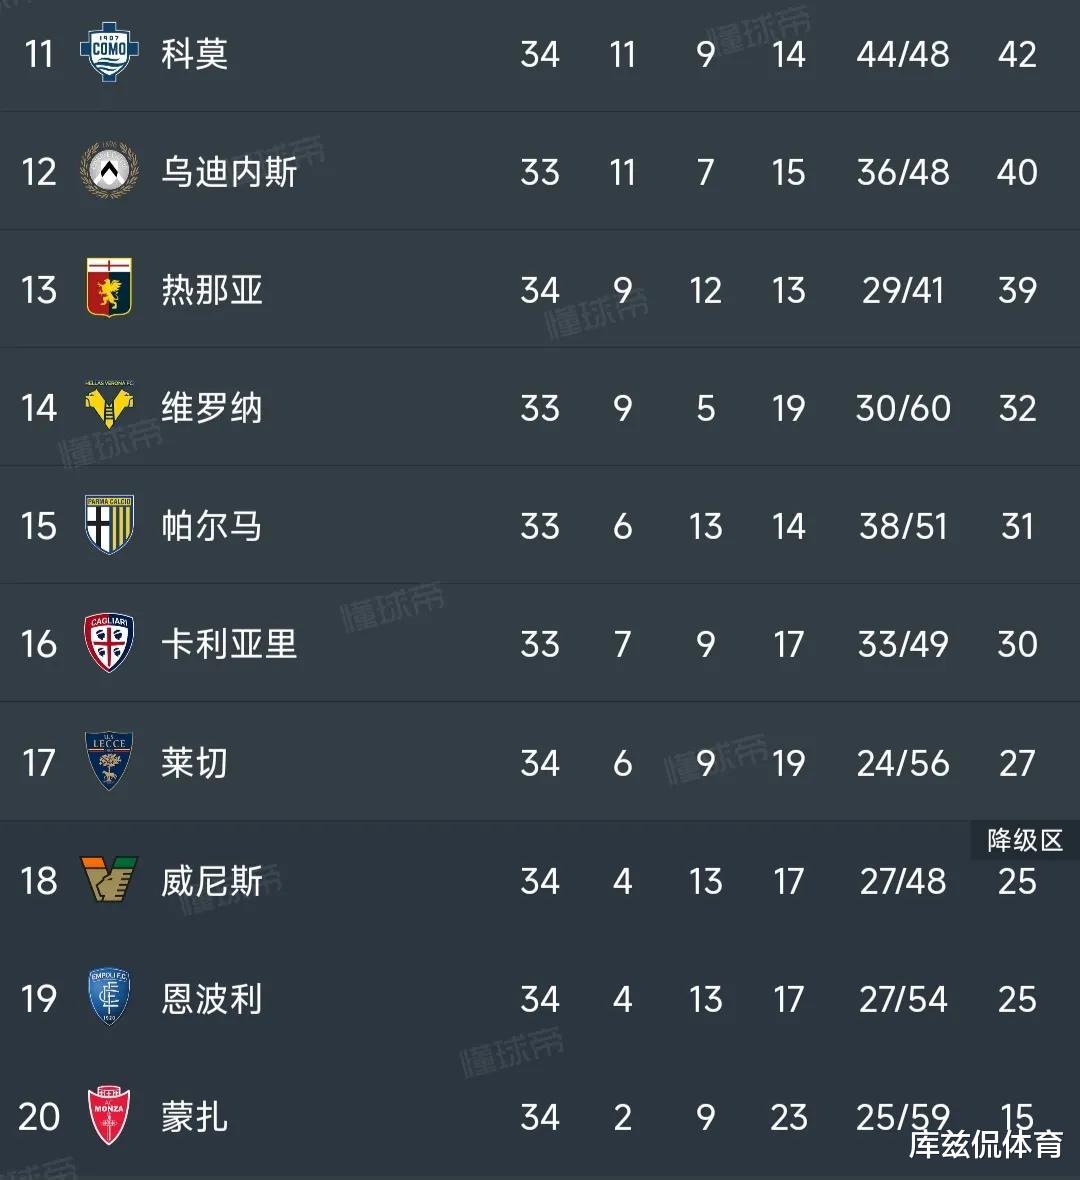Click the 库兹侃体育 watermark text
This screenshot has height=1180, width=1080.
click(986, 1145)
